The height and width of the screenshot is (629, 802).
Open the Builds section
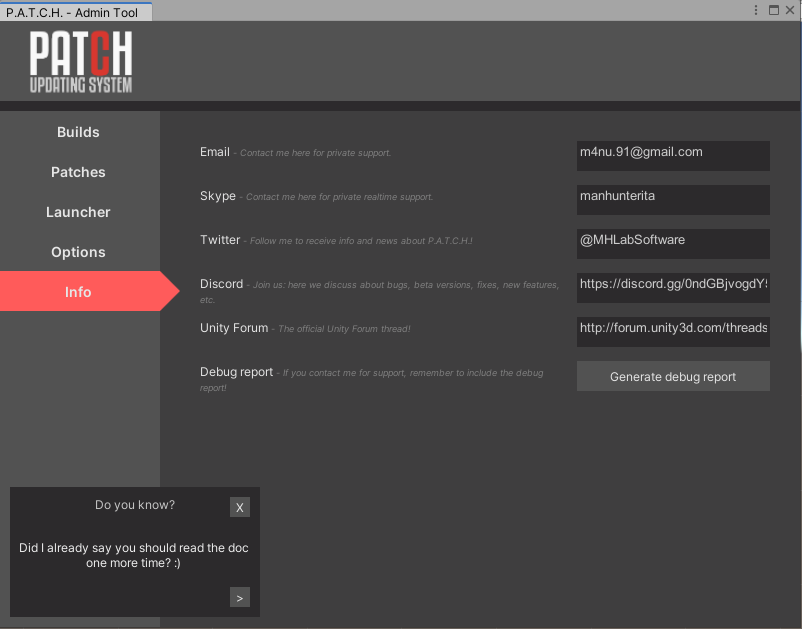point(78,132)
